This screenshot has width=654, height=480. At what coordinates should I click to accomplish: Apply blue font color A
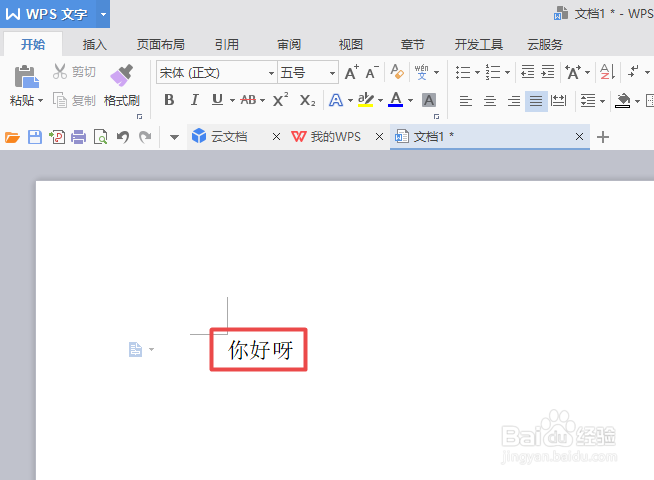pyautogui.click(x=395, y=100)
